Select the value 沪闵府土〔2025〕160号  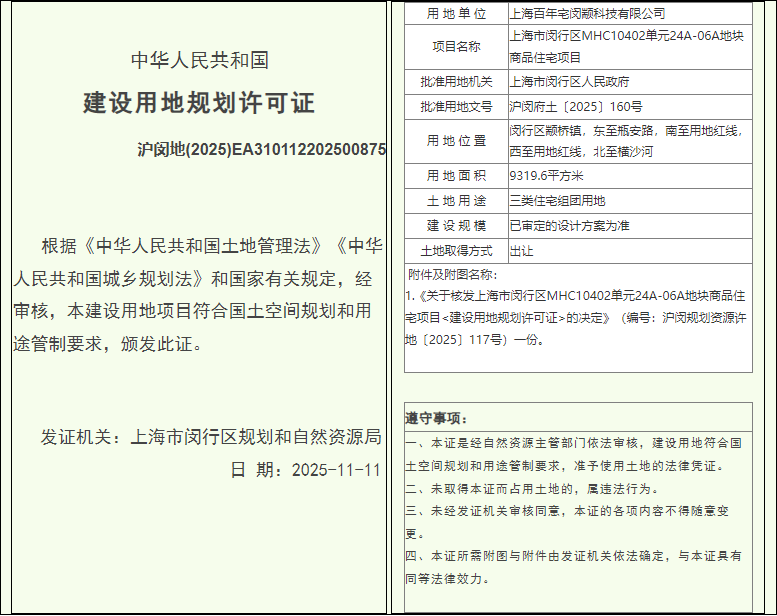[576, 107]
